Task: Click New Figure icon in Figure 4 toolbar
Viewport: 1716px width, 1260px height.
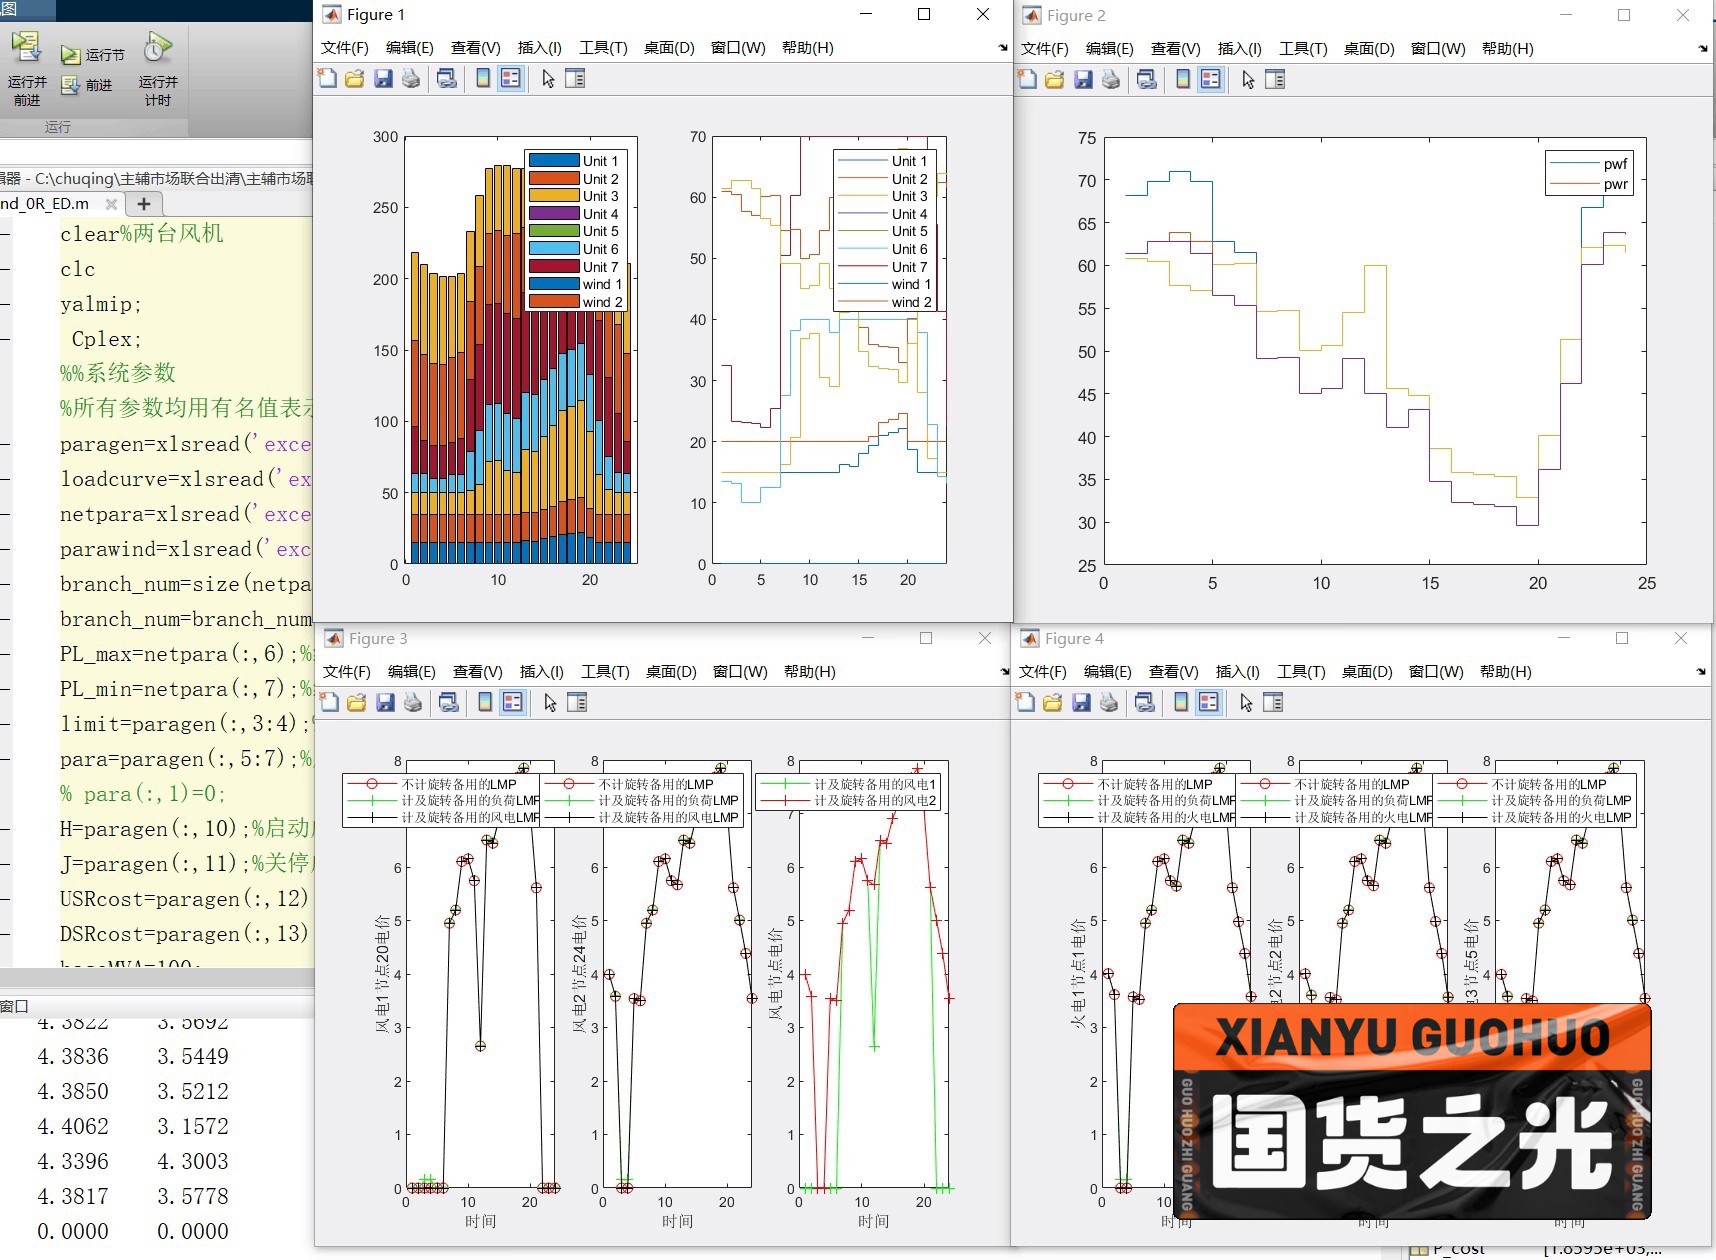Action: click(x=1025, y=702)
